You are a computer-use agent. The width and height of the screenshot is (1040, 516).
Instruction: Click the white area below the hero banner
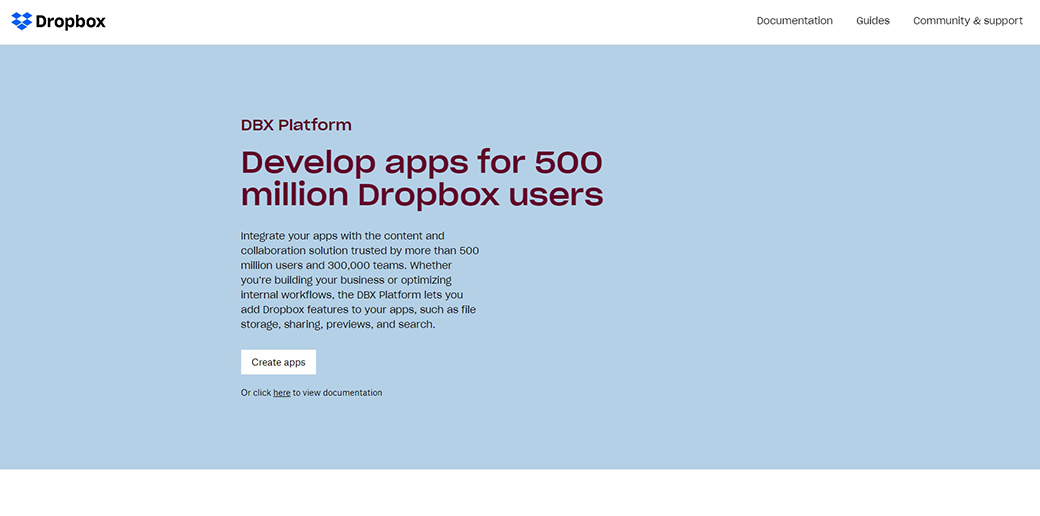(520, 493)
